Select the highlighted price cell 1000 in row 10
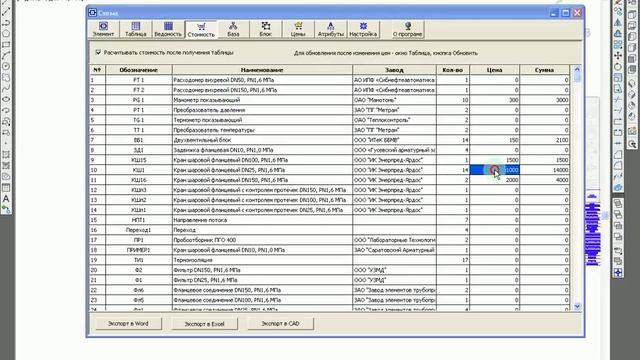 pos(494,170)
